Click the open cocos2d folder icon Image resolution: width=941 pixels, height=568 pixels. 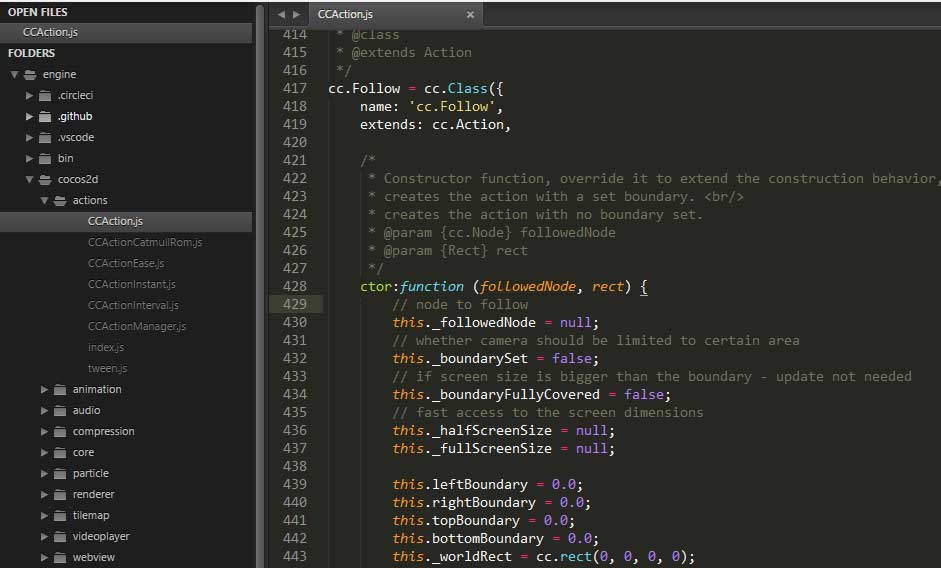point(45,180)
